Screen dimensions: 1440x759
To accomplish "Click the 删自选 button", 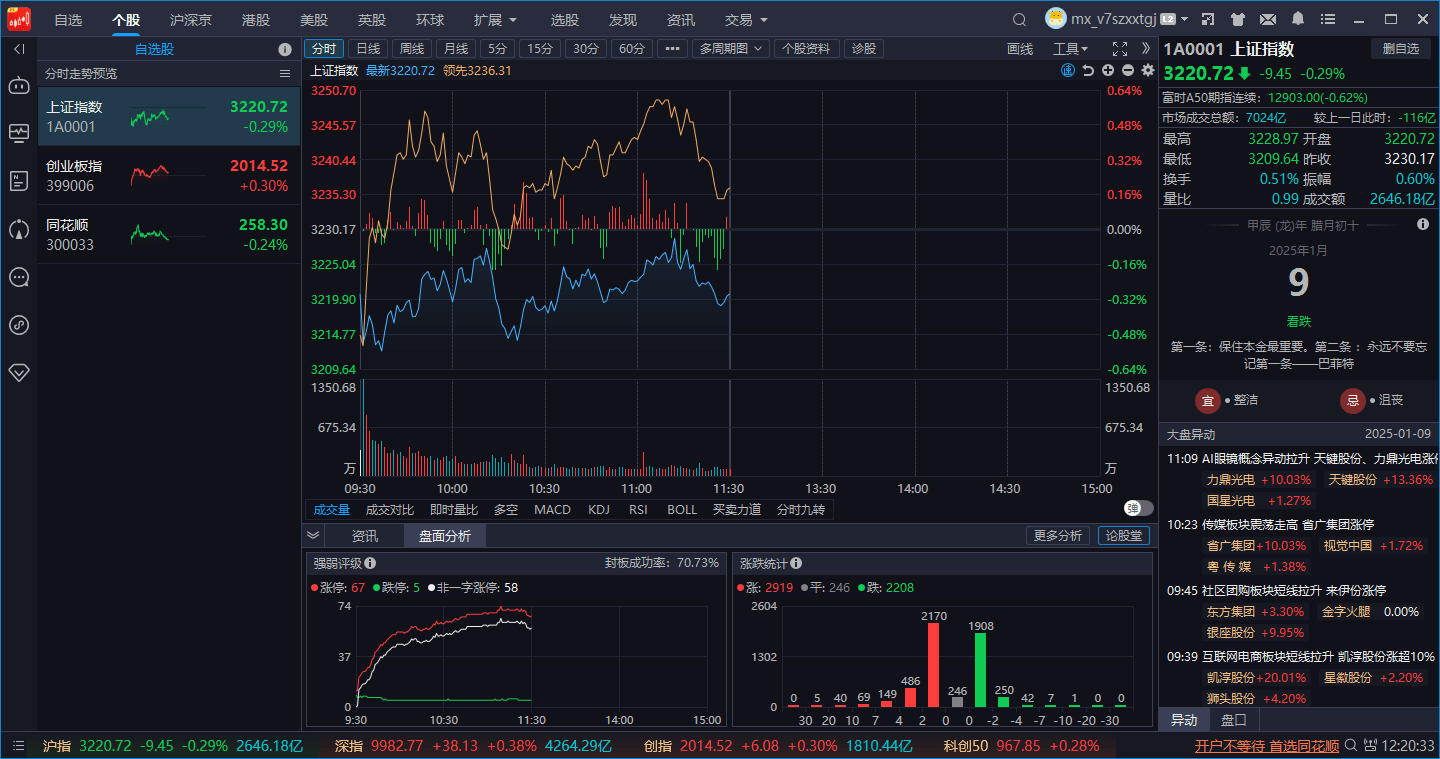I will coord(1400,48).
